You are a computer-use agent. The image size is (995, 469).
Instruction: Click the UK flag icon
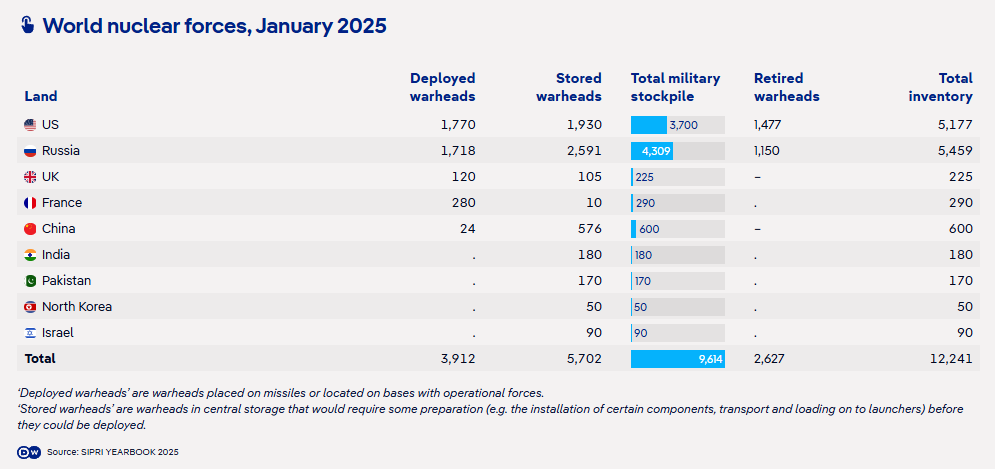tap(30, 177)
